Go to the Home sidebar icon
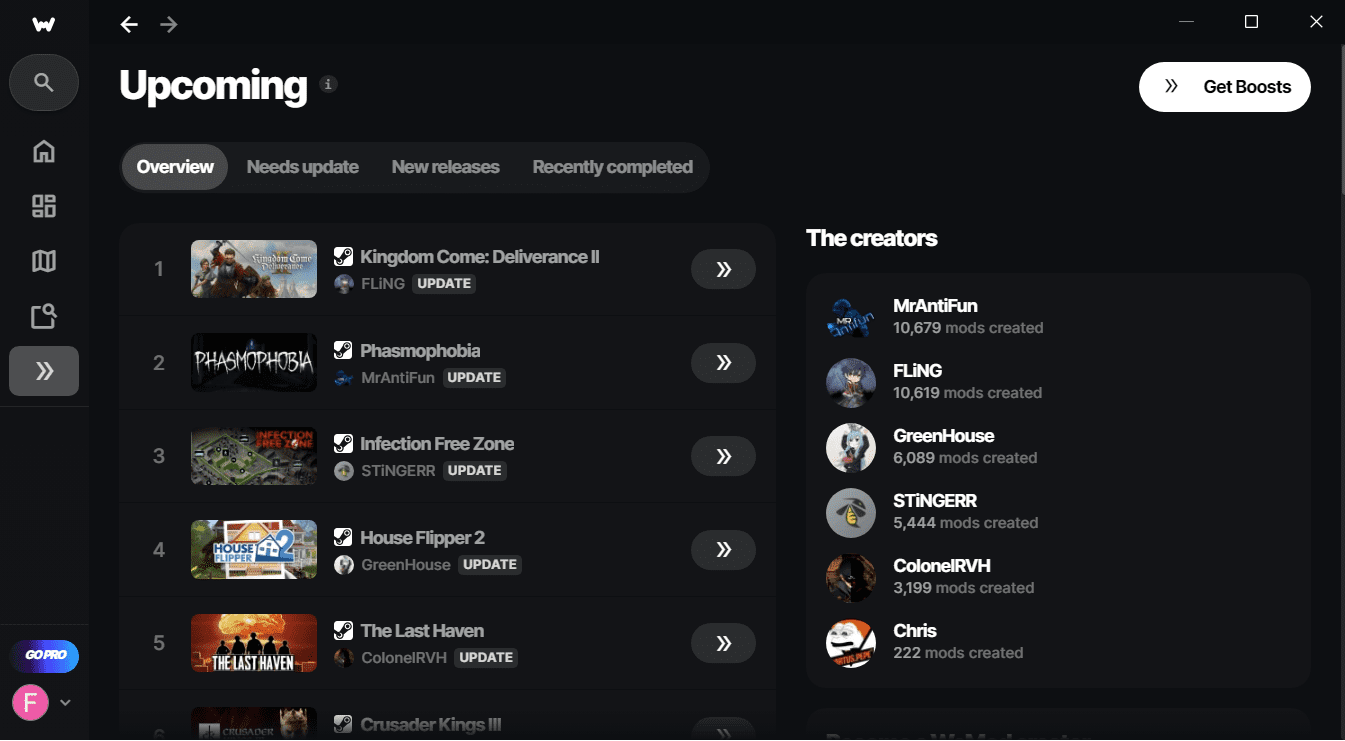The height and width of the screenshot is (741, 1345). tap(44, 152)
